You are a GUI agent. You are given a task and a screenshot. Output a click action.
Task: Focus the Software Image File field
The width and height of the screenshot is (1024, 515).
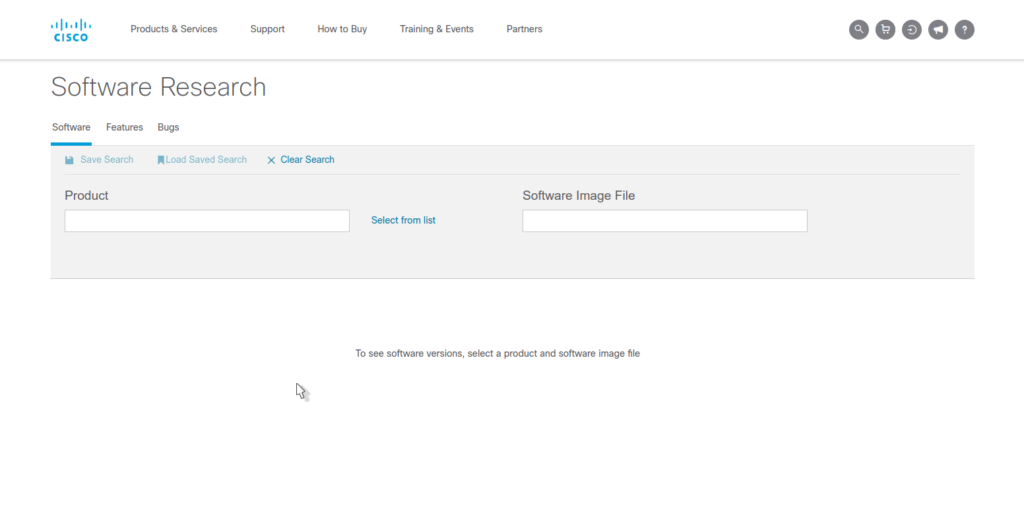pos(664,221)
